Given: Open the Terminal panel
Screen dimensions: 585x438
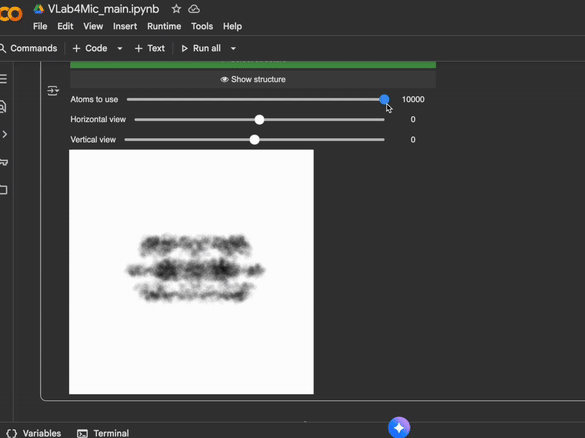Looking at the screenshot, I should pos(103,433).
